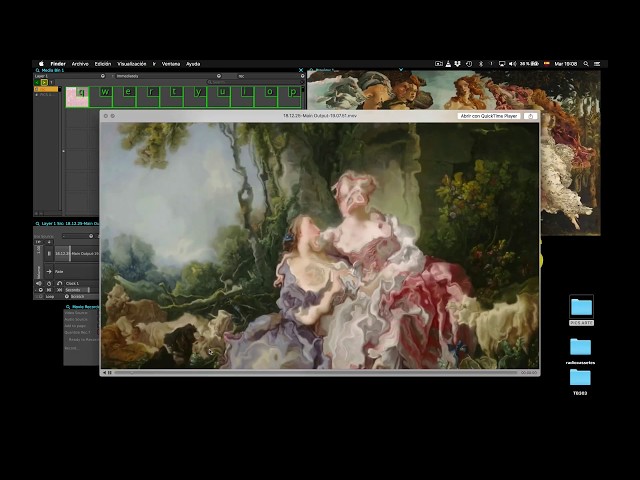
Task: Click the pause icon beside Main Output clip
Action: pyautogui.click(x=49, y=253)
